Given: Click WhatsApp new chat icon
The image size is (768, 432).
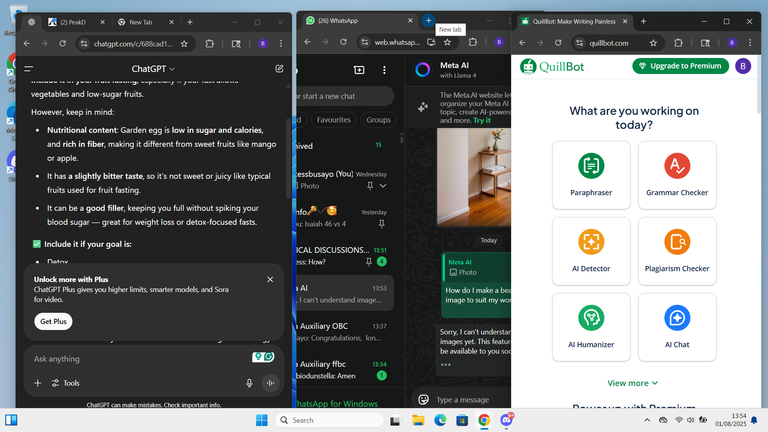Looking at the screenshot, I should pos(359,70).
